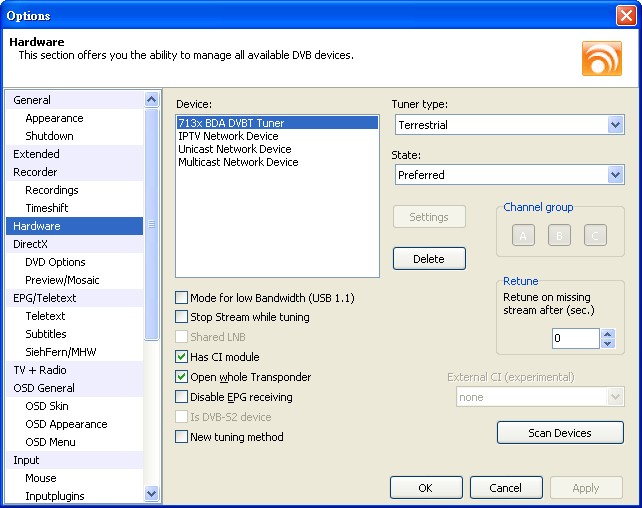642x508 pixels.
Task: Open the Recorder settings section
Action: [x=35, y=172]
